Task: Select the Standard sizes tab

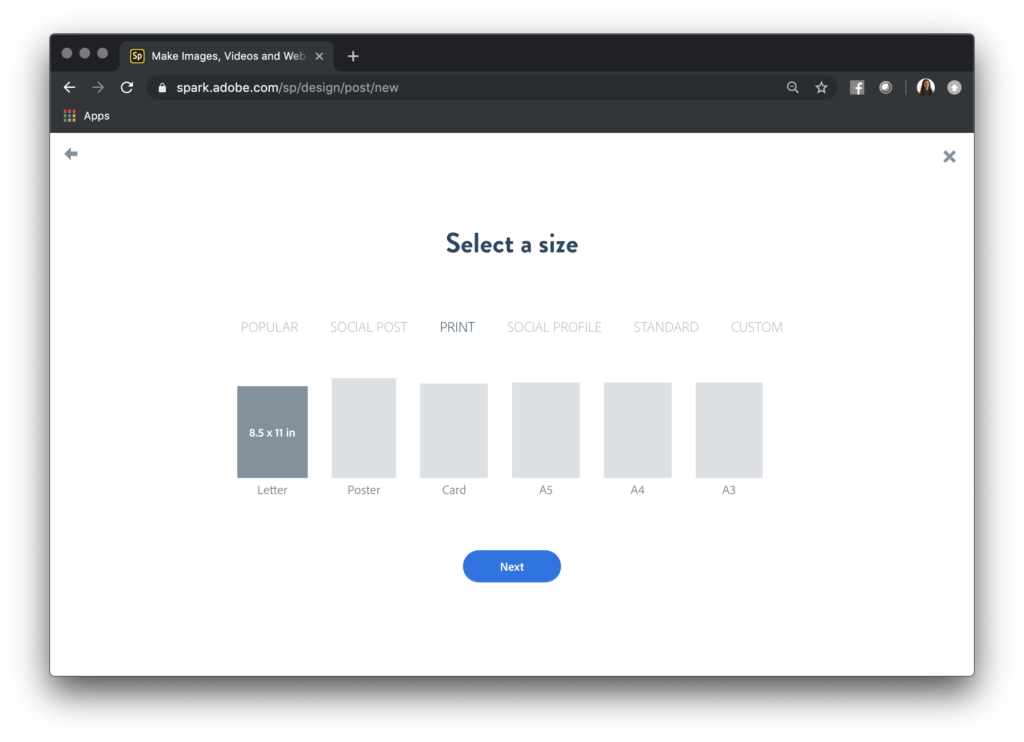Action: click(666, 327)
